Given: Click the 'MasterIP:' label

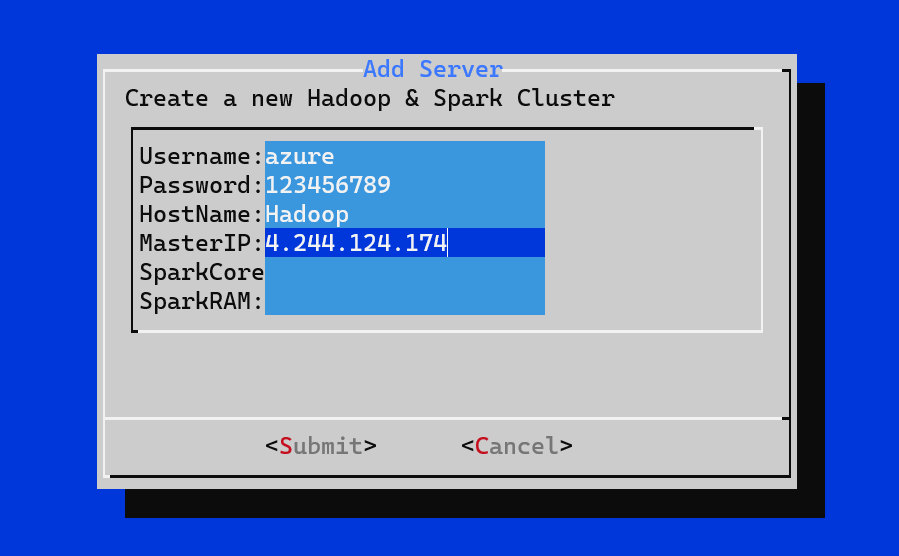Looking at the screenshot, I should pyautogui.click(x=201, y=242).
